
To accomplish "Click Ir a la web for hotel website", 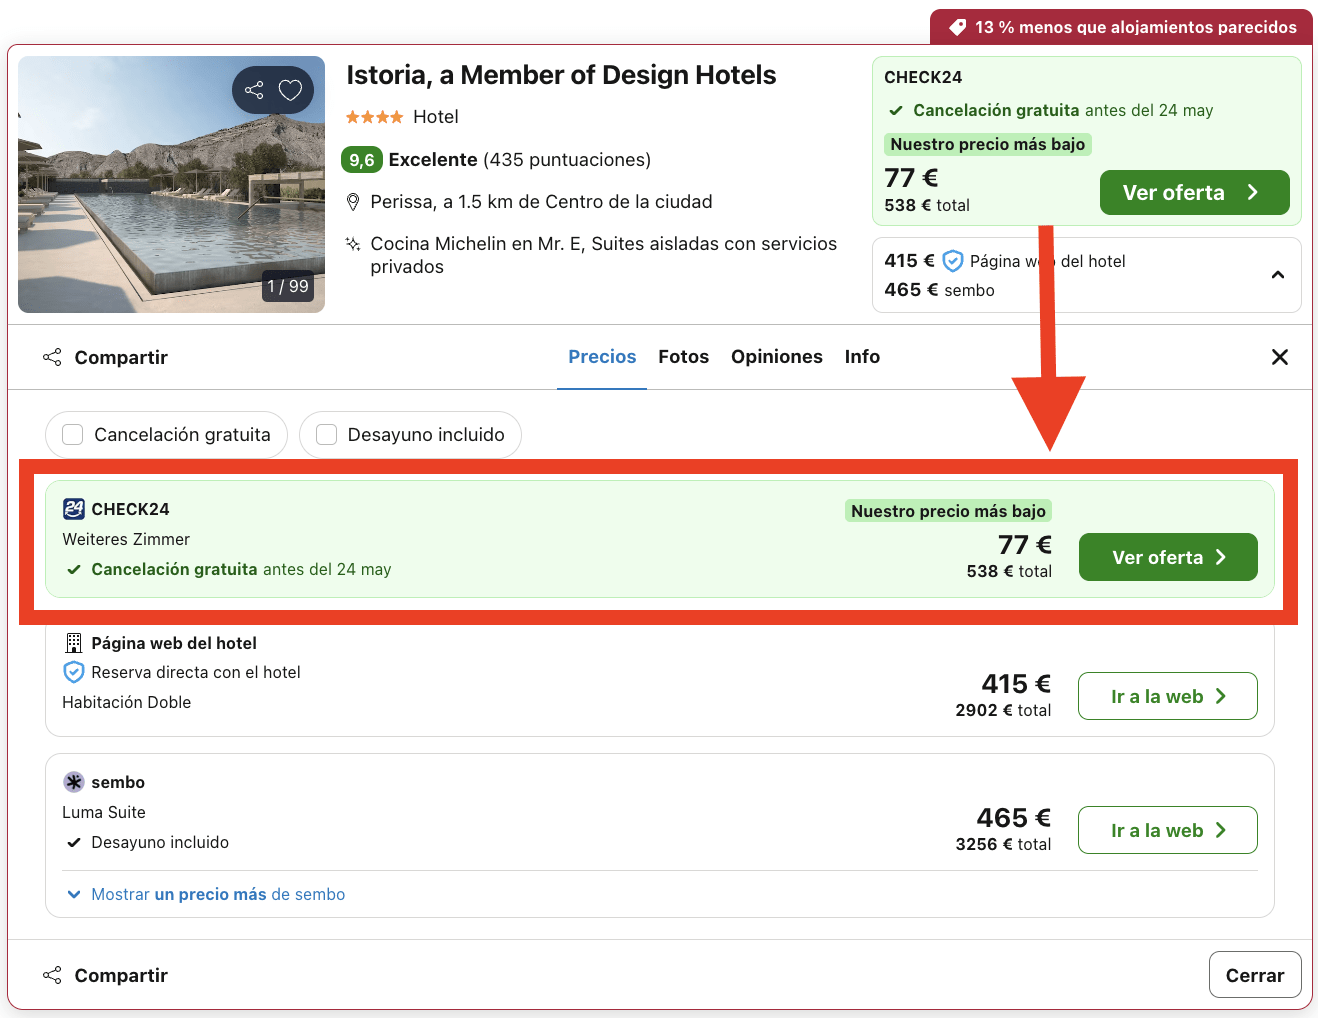I will [x=1168, y=696].
